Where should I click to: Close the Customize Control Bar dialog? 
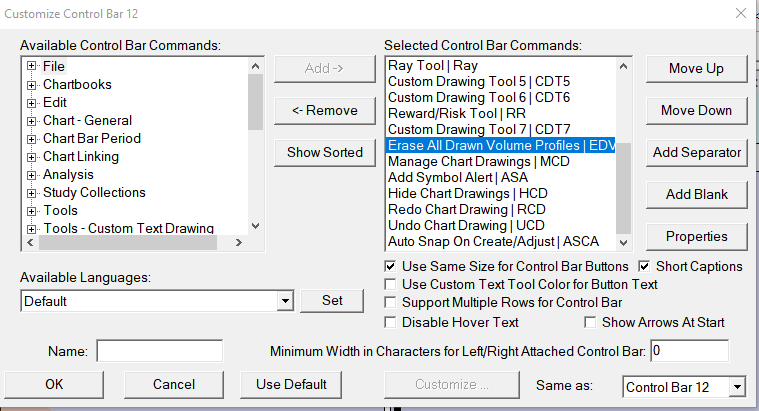(x=740, y=14)
